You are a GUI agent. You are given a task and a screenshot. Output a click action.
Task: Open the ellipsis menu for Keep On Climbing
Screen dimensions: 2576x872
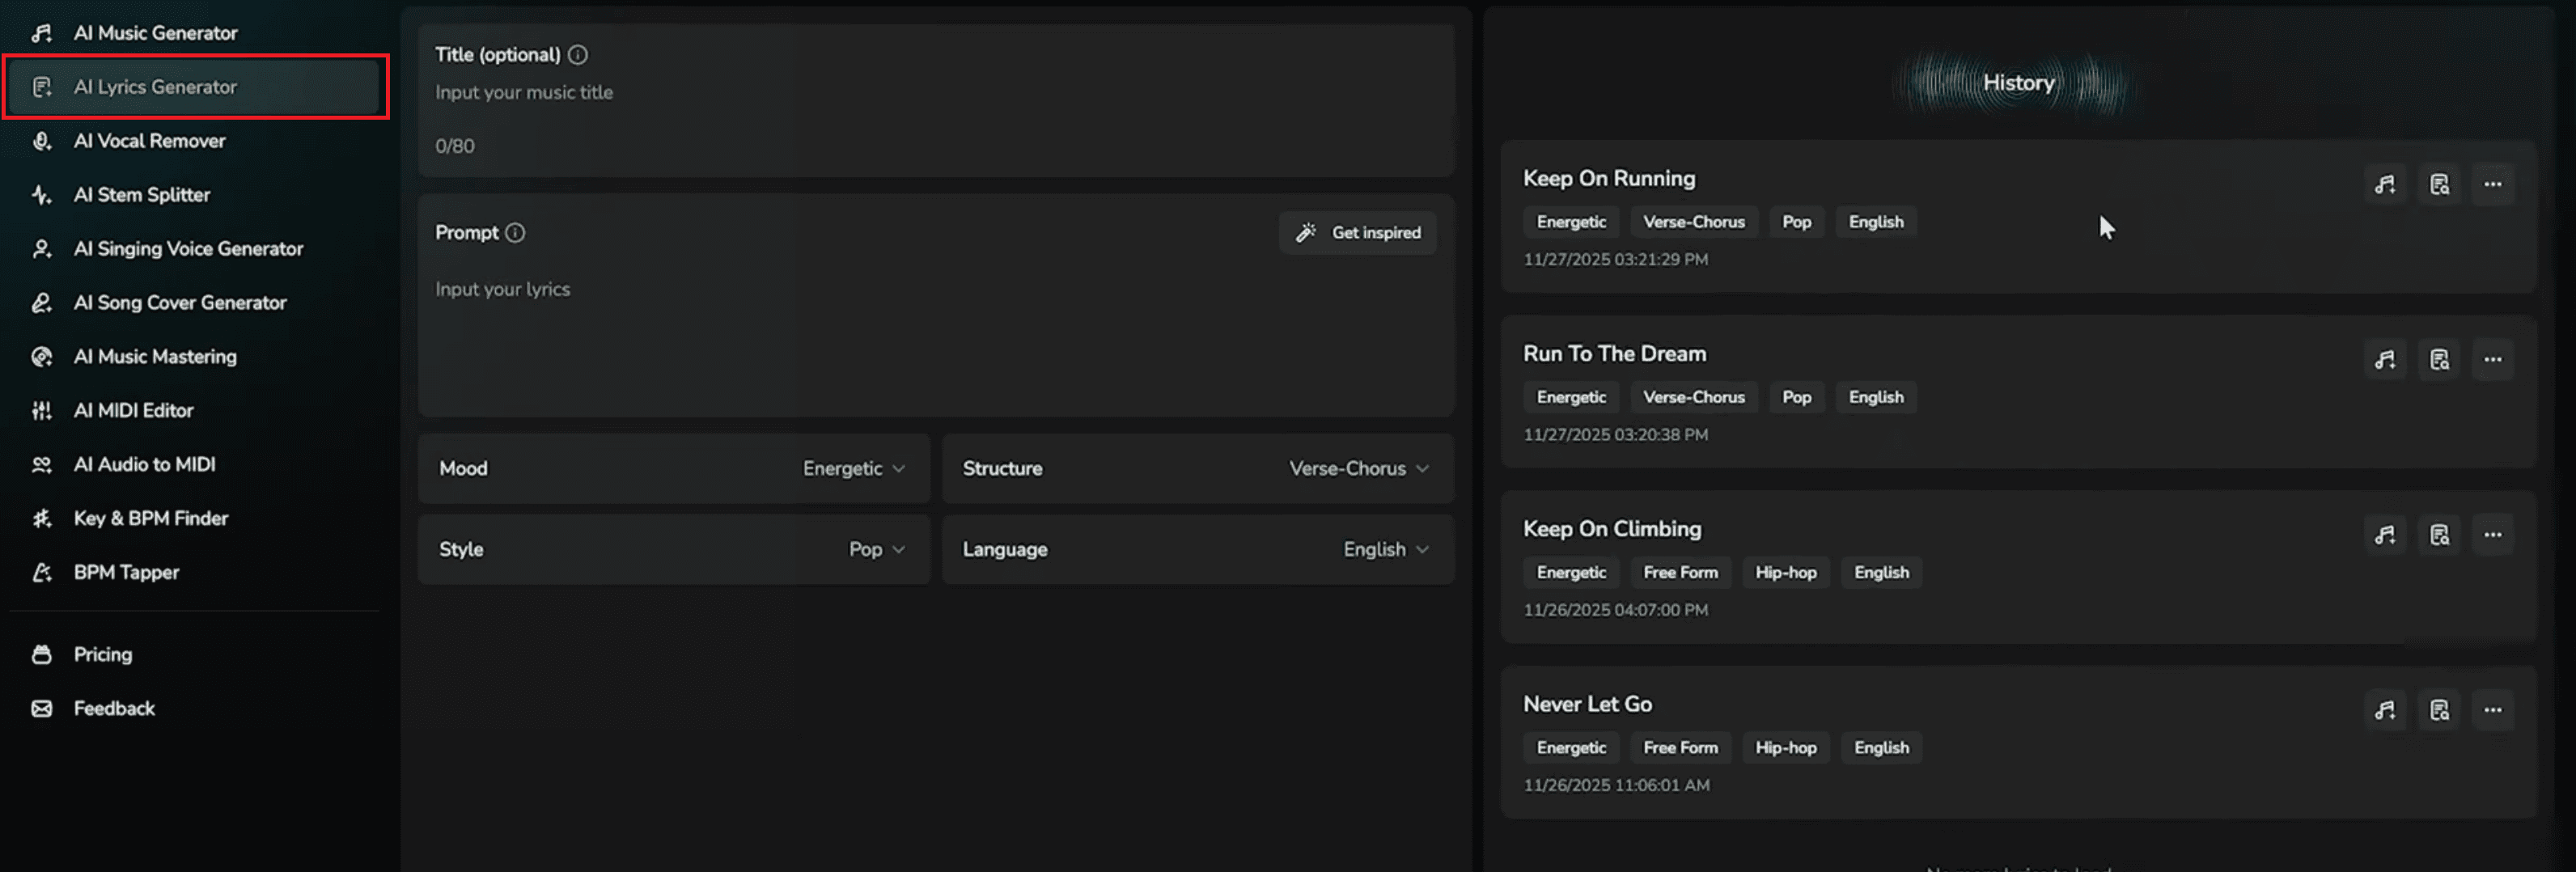(x=2492, y=534)
